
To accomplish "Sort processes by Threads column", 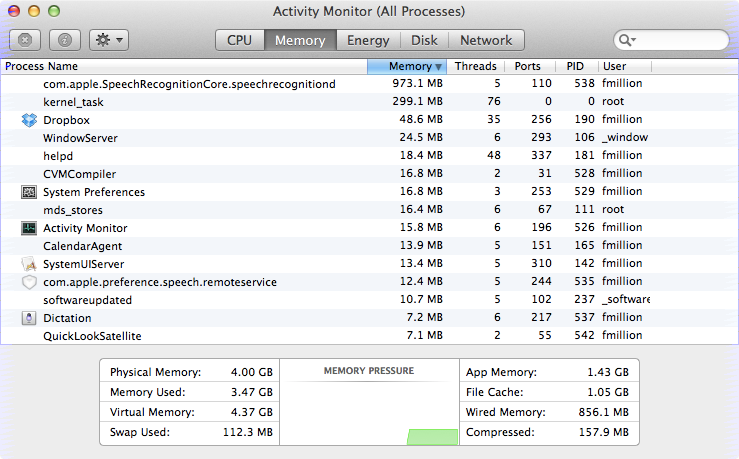I will pyautogui.click(x=475, y=67).
